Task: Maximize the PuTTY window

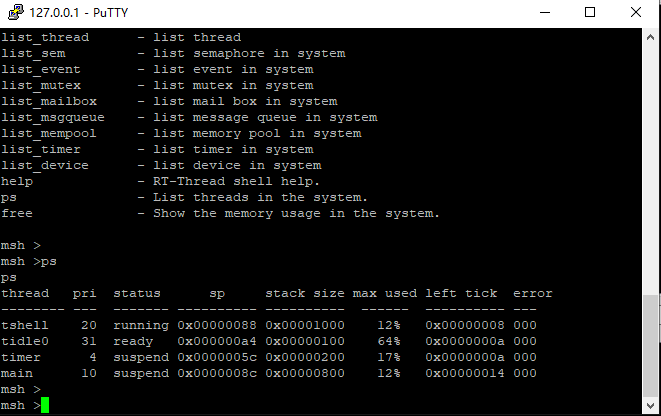Action: coord(590,12)
